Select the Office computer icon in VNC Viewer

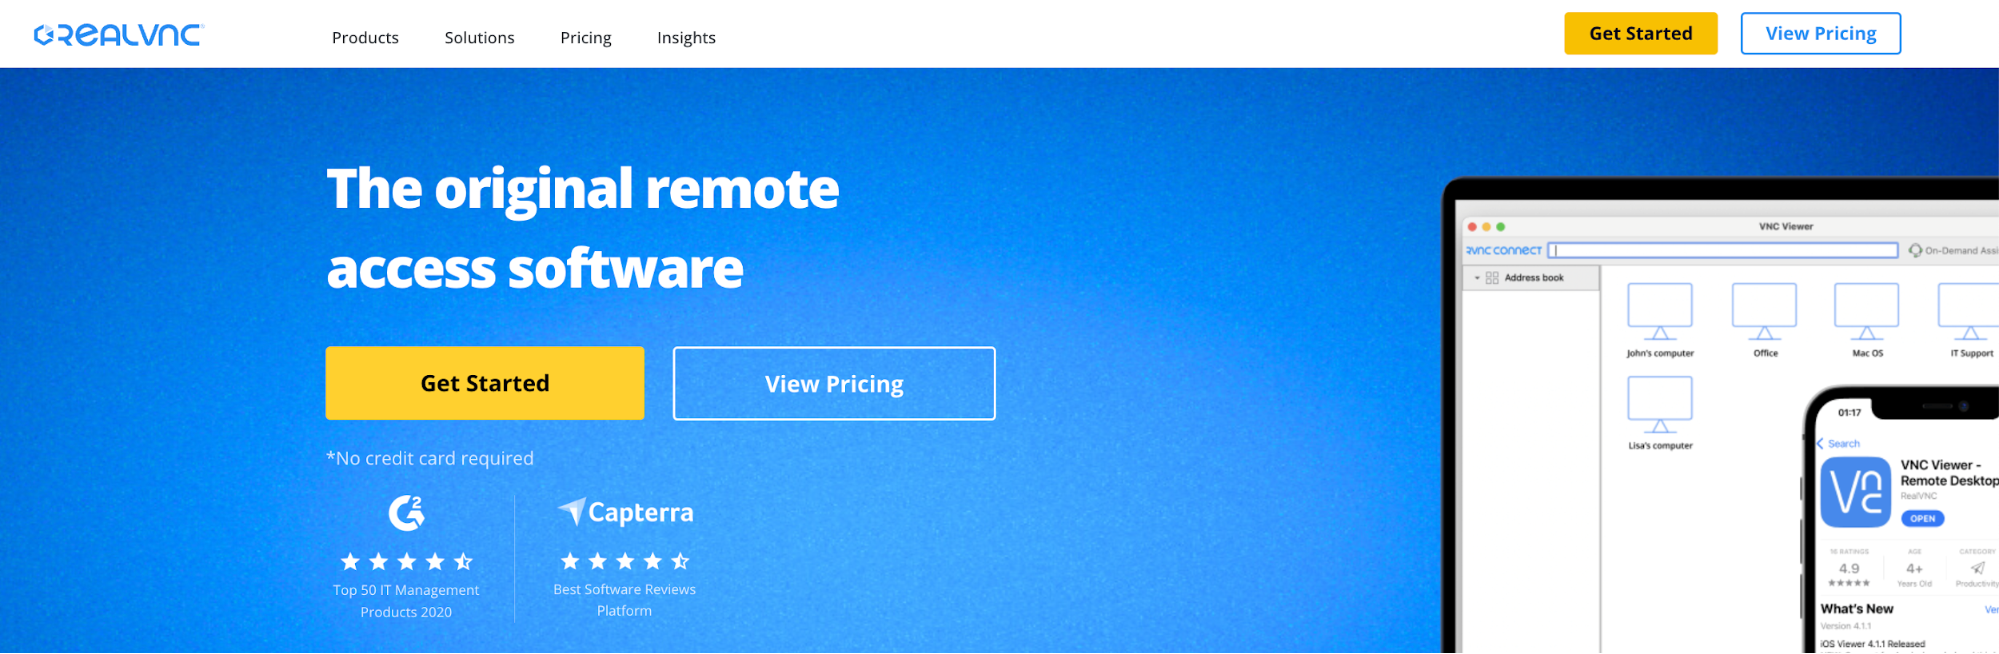point(1764,311)
